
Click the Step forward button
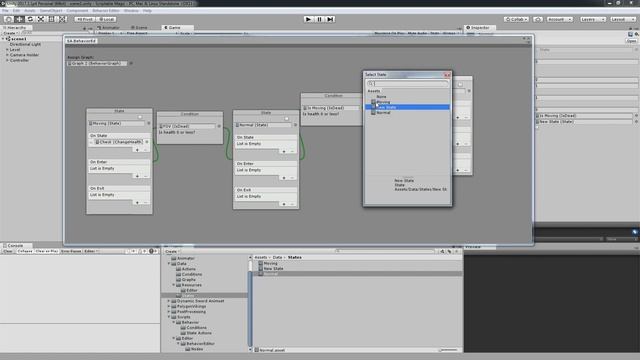pos(331,19)
